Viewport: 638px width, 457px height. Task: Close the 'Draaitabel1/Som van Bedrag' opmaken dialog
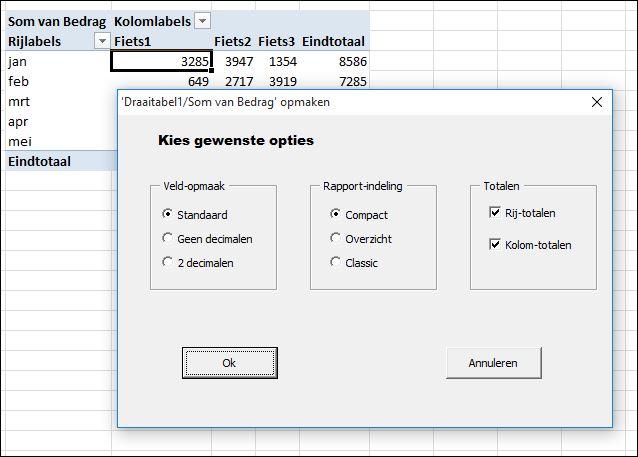pos(596,102)
